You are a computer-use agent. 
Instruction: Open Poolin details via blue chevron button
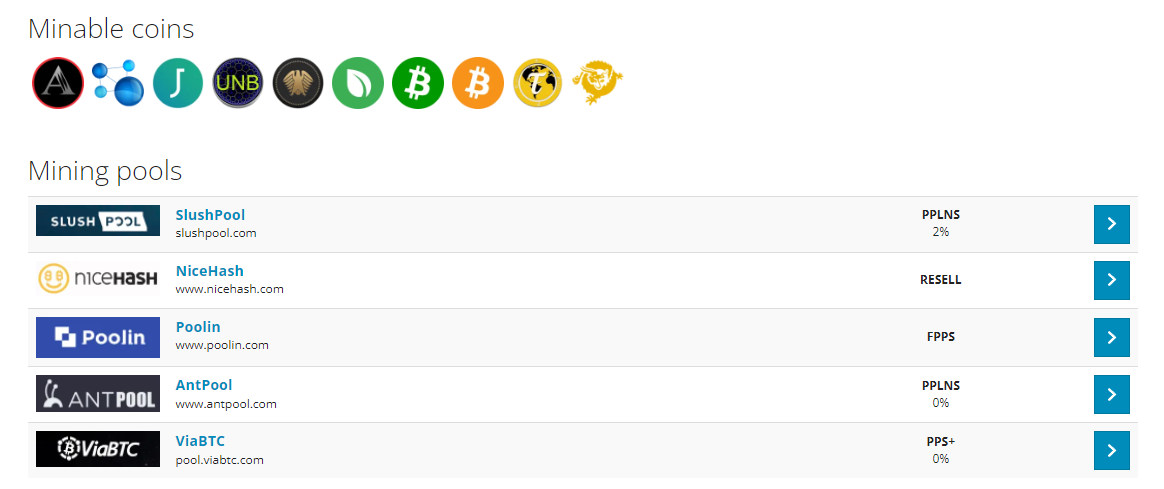pos(1111,337)
